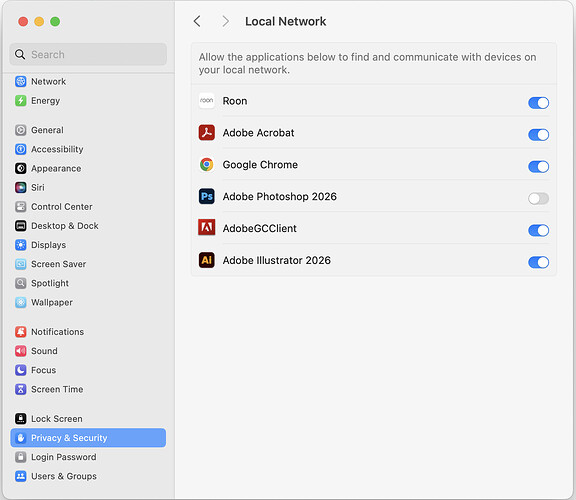Choose Control Center in sidebar
This screenshot has width=576, height=500.
click(x=88, y=206)
